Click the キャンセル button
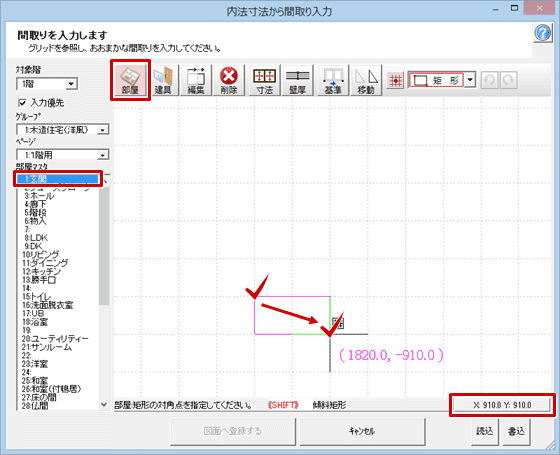560x455 pixels. (362, 431)
